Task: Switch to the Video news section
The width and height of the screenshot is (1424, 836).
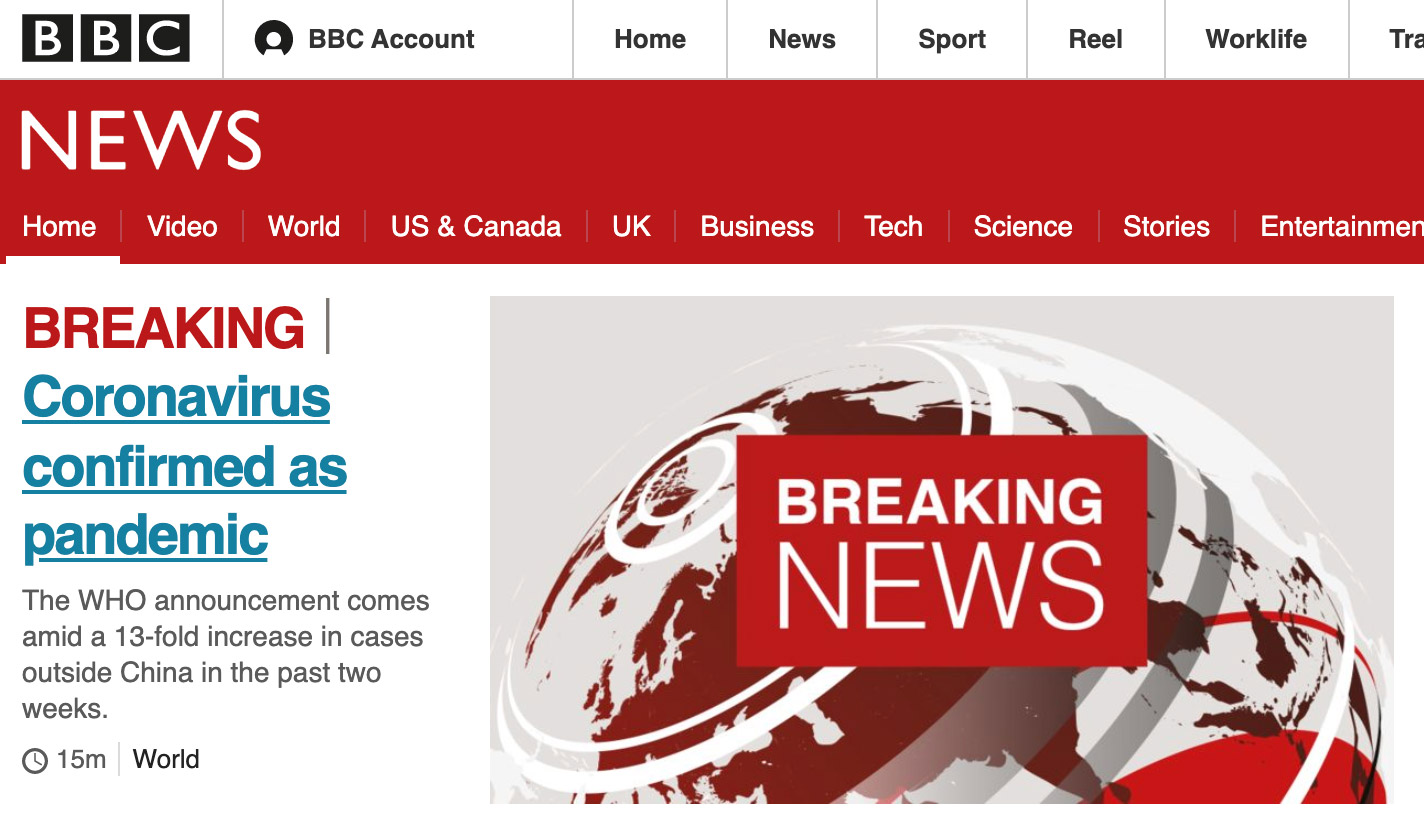Action: pyautogui.click(x=182, y=226)
